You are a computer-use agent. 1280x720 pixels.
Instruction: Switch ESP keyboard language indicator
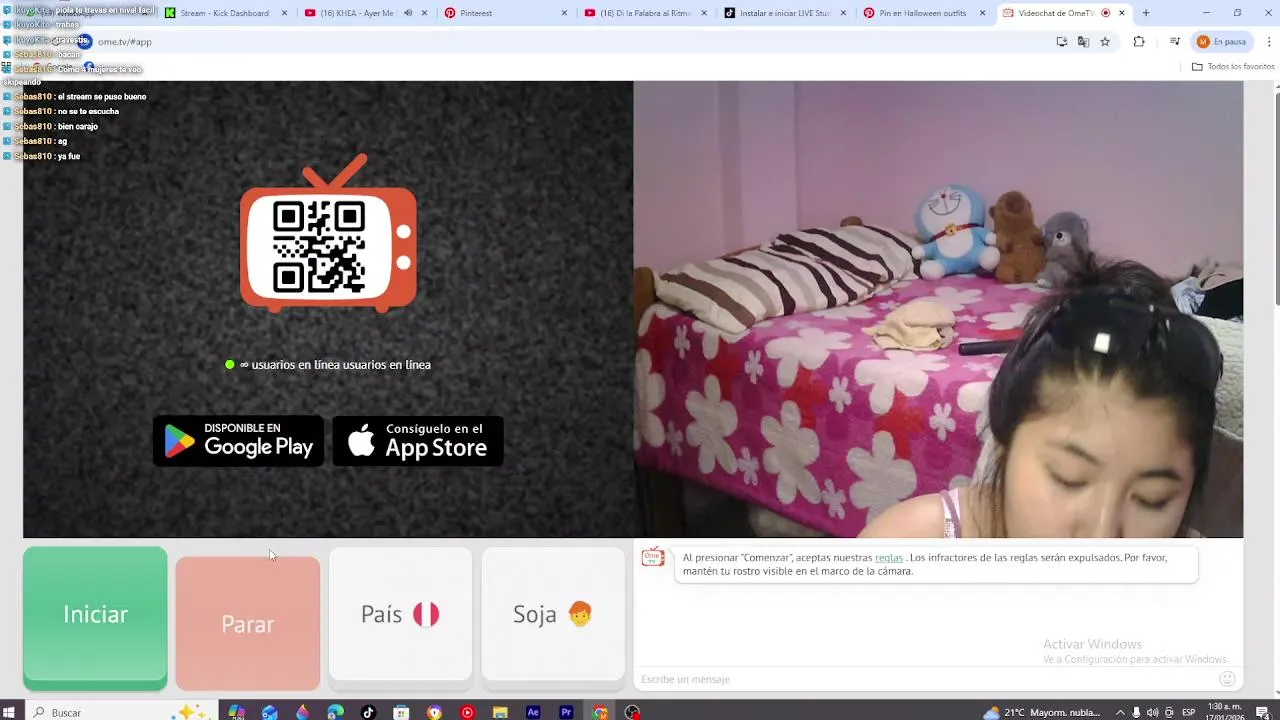pyautogui.click(x=1189, y=712)
